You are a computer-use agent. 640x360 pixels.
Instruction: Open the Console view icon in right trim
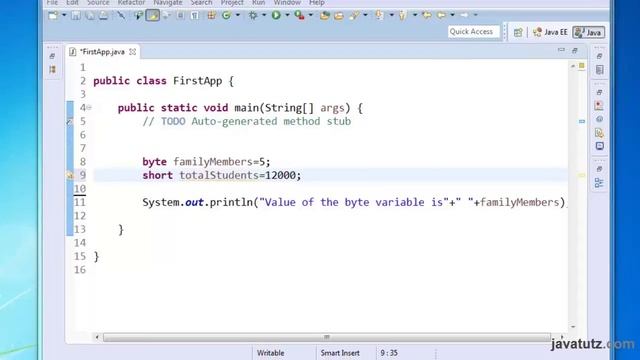[x=599, y=146]
